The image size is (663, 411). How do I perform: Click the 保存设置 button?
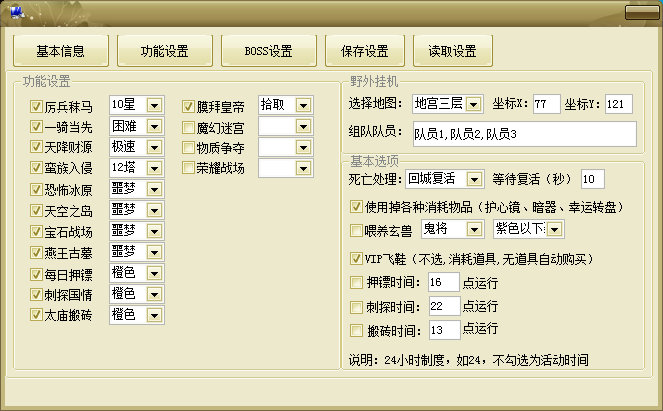tap(365, 51)
